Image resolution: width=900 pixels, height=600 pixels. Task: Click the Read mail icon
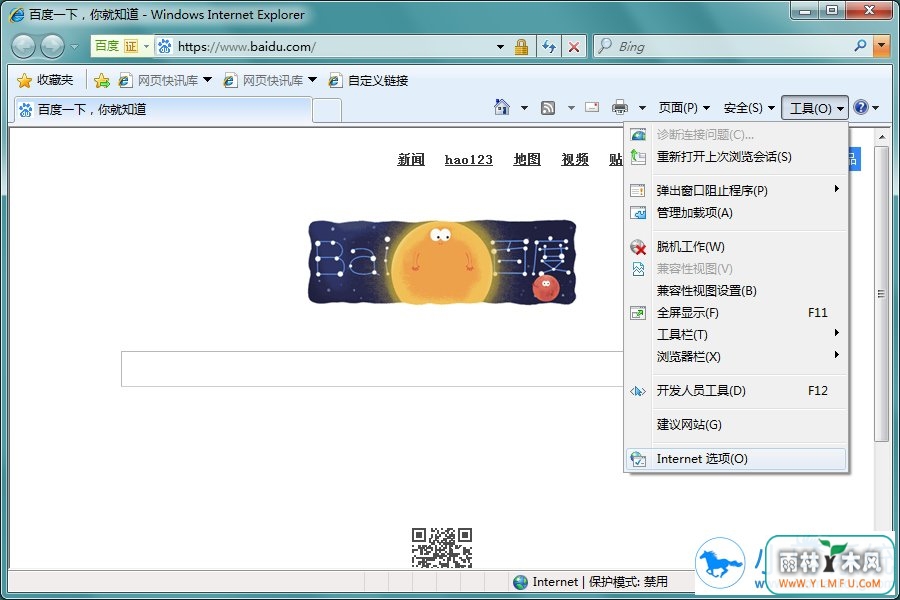[592, 107]
